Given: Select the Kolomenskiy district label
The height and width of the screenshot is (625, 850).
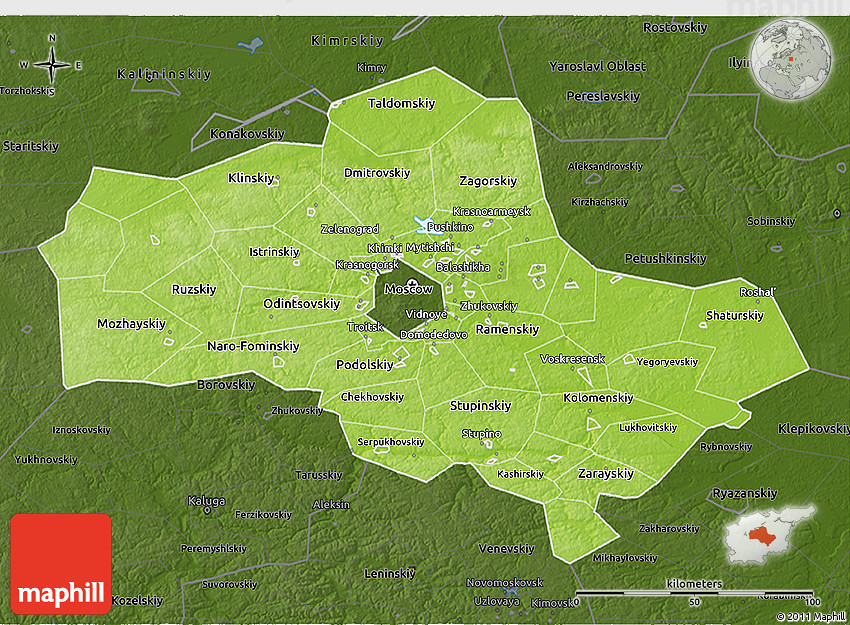Looking at the screenshot, I should tap(598, 398).
